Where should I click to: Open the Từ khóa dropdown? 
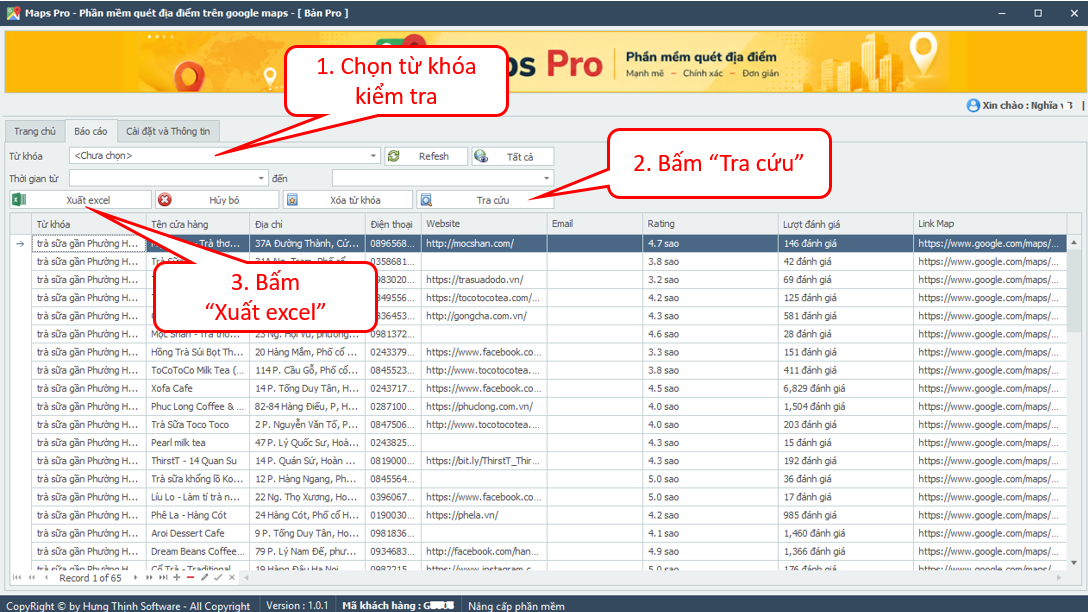point(373,156)
